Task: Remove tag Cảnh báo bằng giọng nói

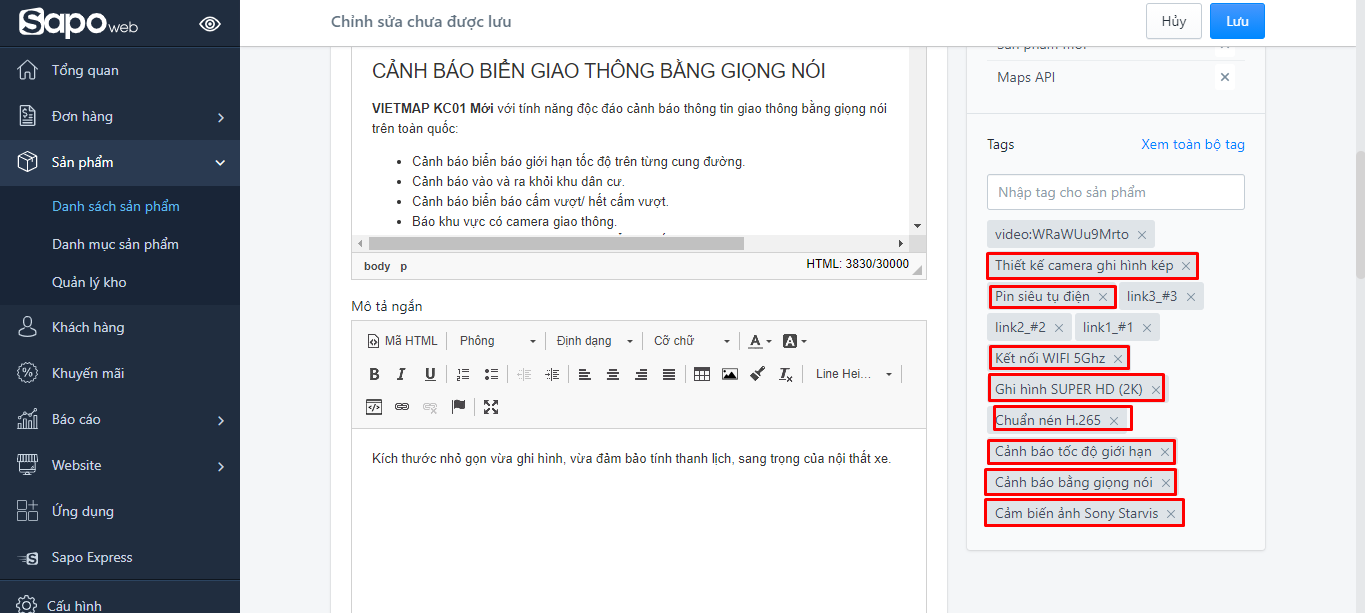Action: click(1166, 483)
